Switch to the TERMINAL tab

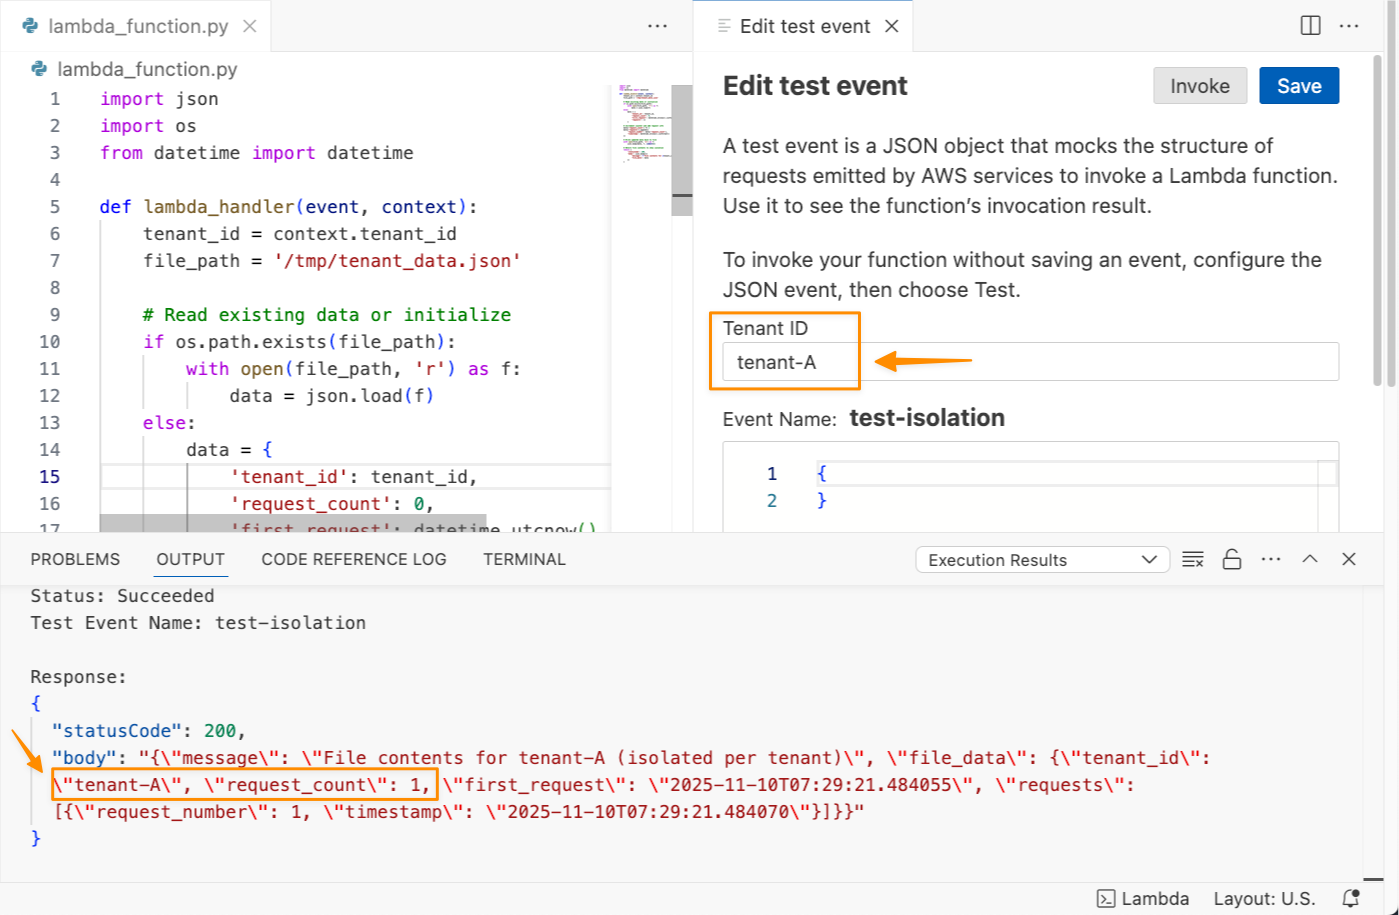pos(524,560)
